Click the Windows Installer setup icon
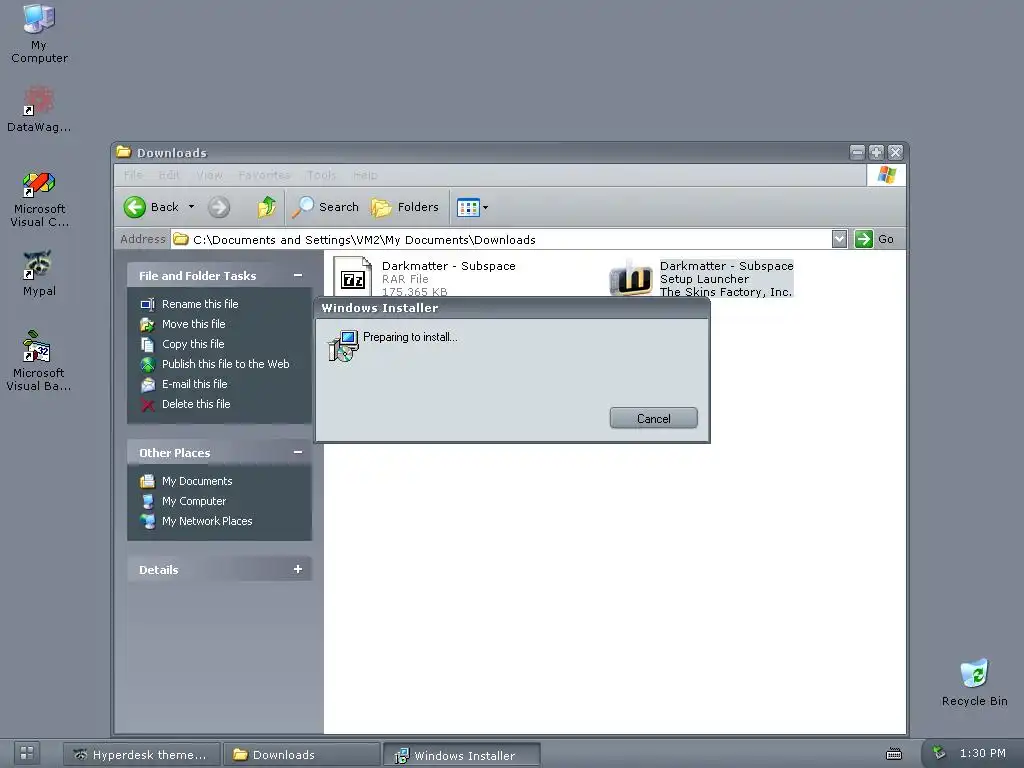1024x768 pixels. click(344, 346)
